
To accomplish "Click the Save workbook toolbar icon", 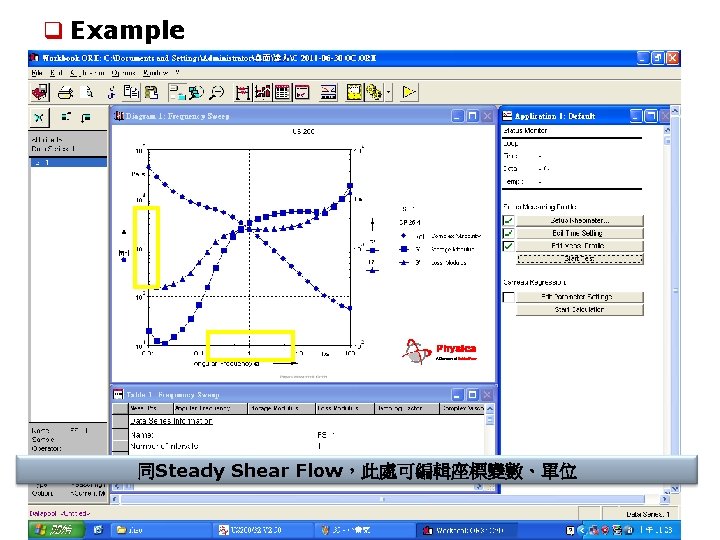I will (40, 92).
